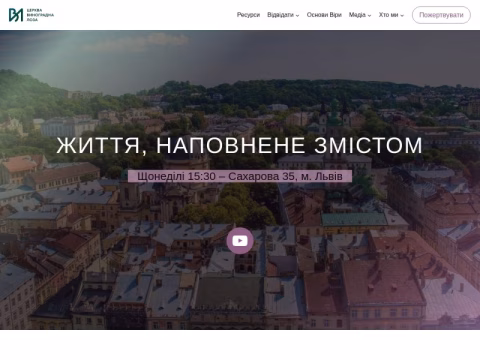Viewport: 480px width, 360px height.
Task: Open the Хто ми menu item
Action: pos(388,15)
